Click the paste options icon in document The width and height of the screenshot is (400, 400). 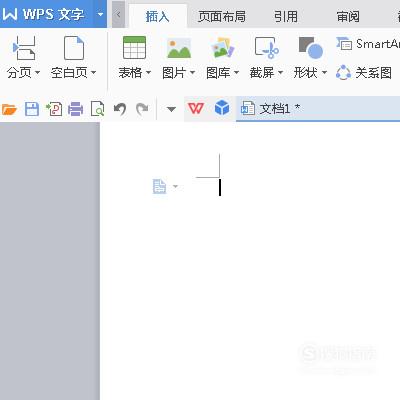pyautogui.click(x=159, y=186)
